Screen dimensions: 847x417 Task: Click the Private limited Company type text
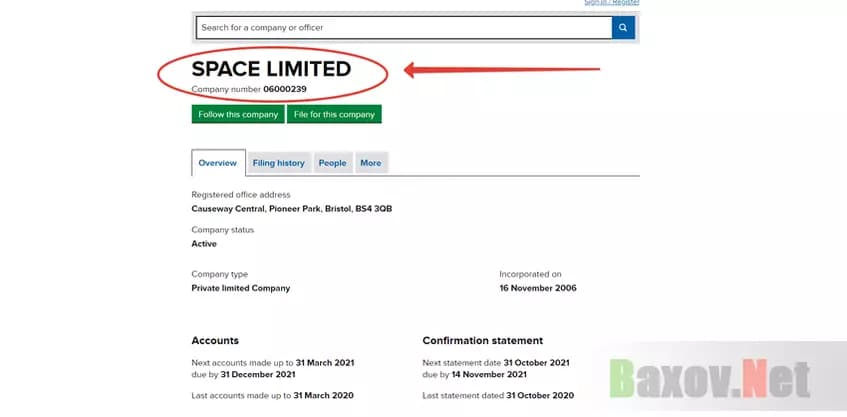240,288
